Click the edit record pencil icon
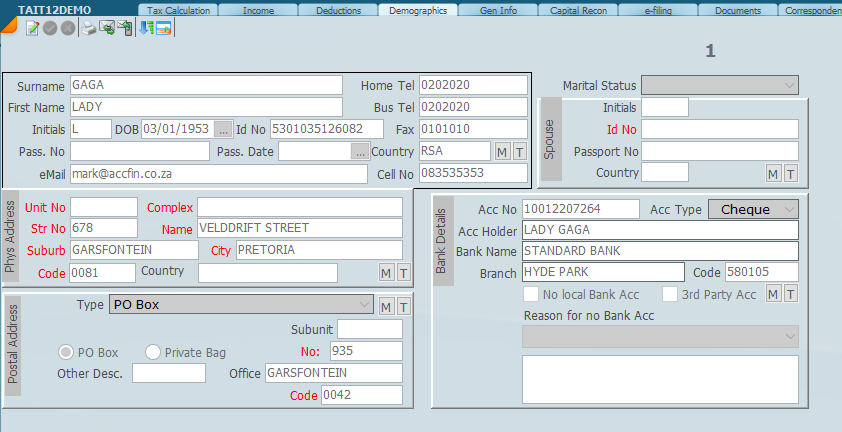 (31, 28)
